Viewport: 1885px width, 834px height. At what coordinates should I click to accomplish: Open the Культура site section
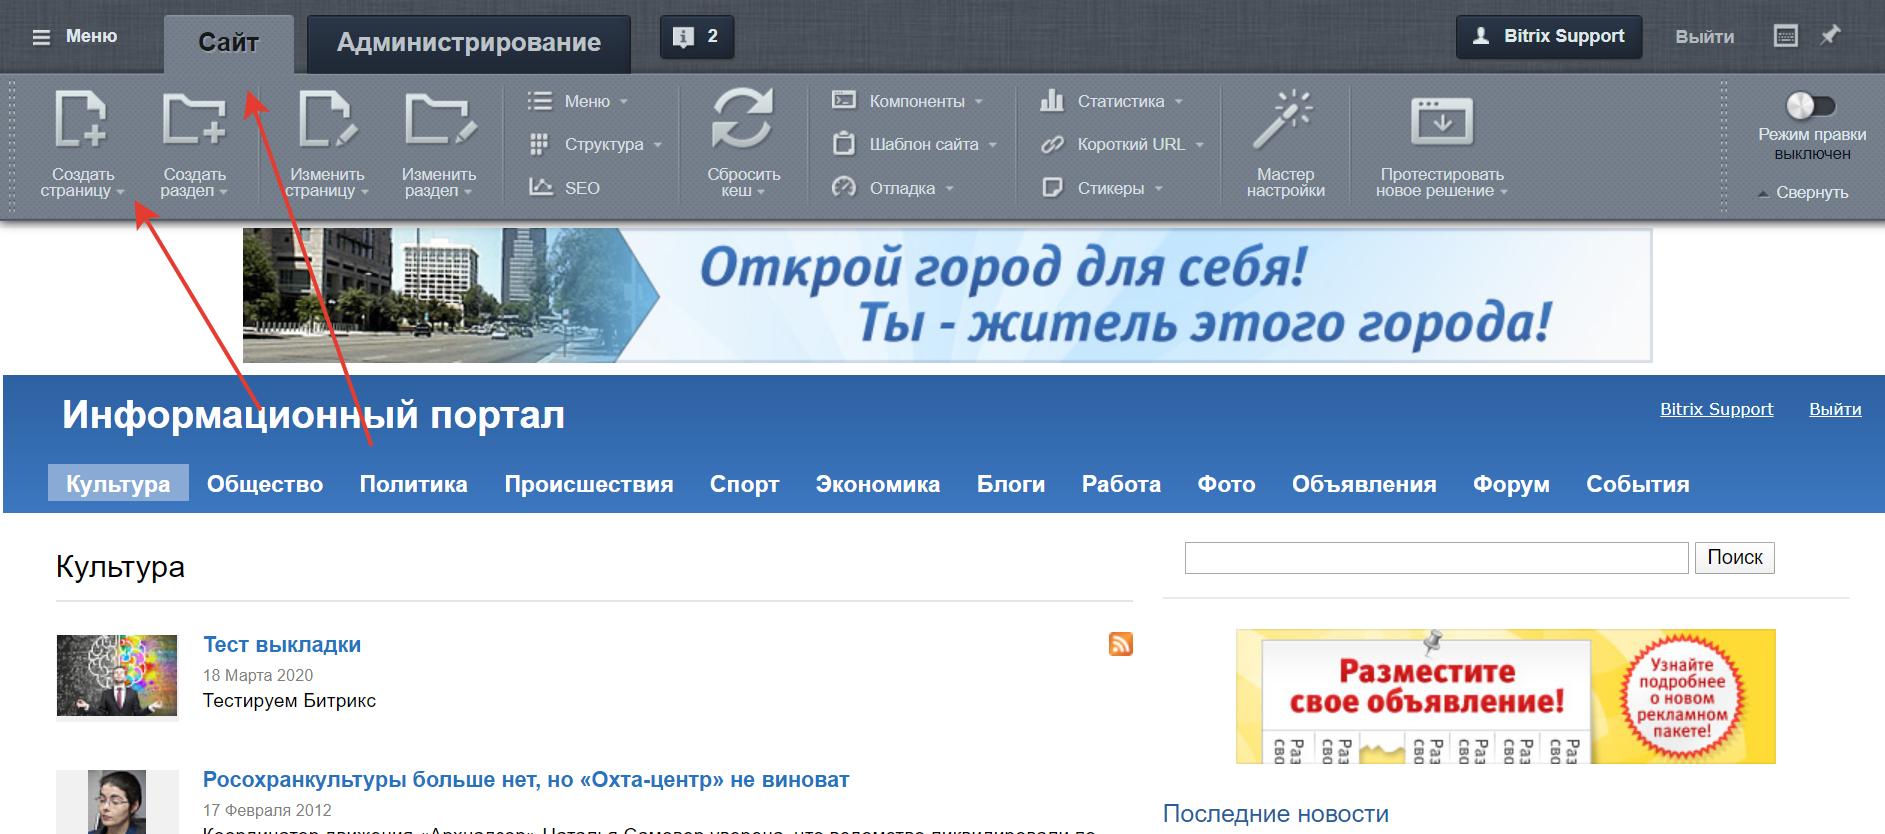[118, 483]
